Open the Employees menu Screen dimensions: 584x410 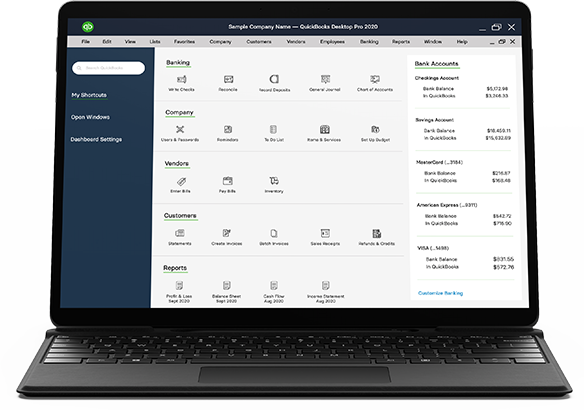[x=332, y=42]
